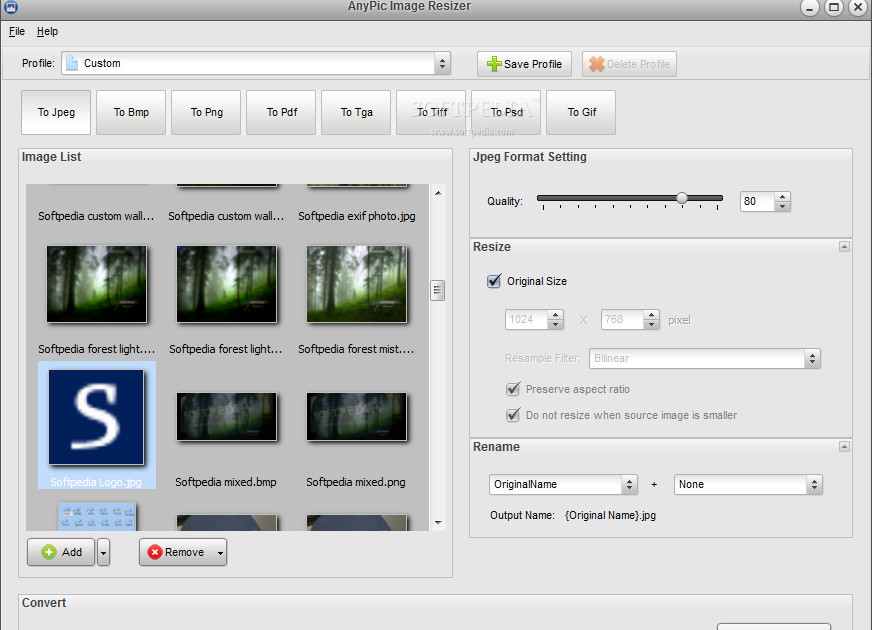Select the Softpedia Logo.jpg thumbnail
The image size is (872, 630).
pos(96,418)
